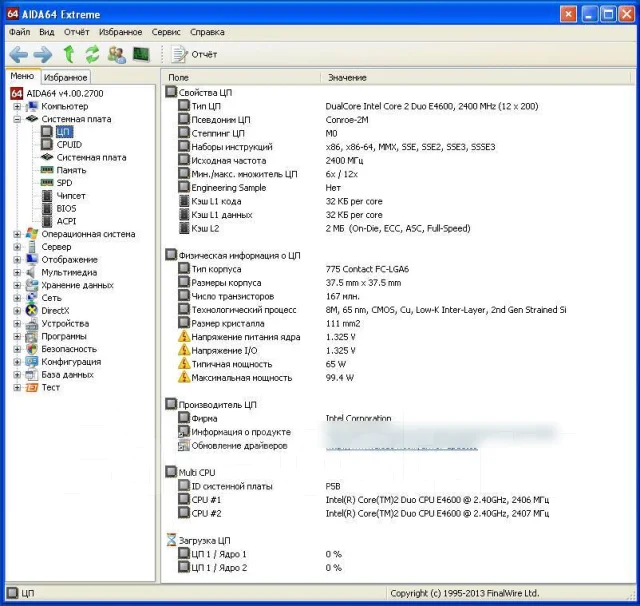Image resolution: width=640 pixels, height=606 pixels.
Task: Open the SPD tree item
Action: (64, 183)
